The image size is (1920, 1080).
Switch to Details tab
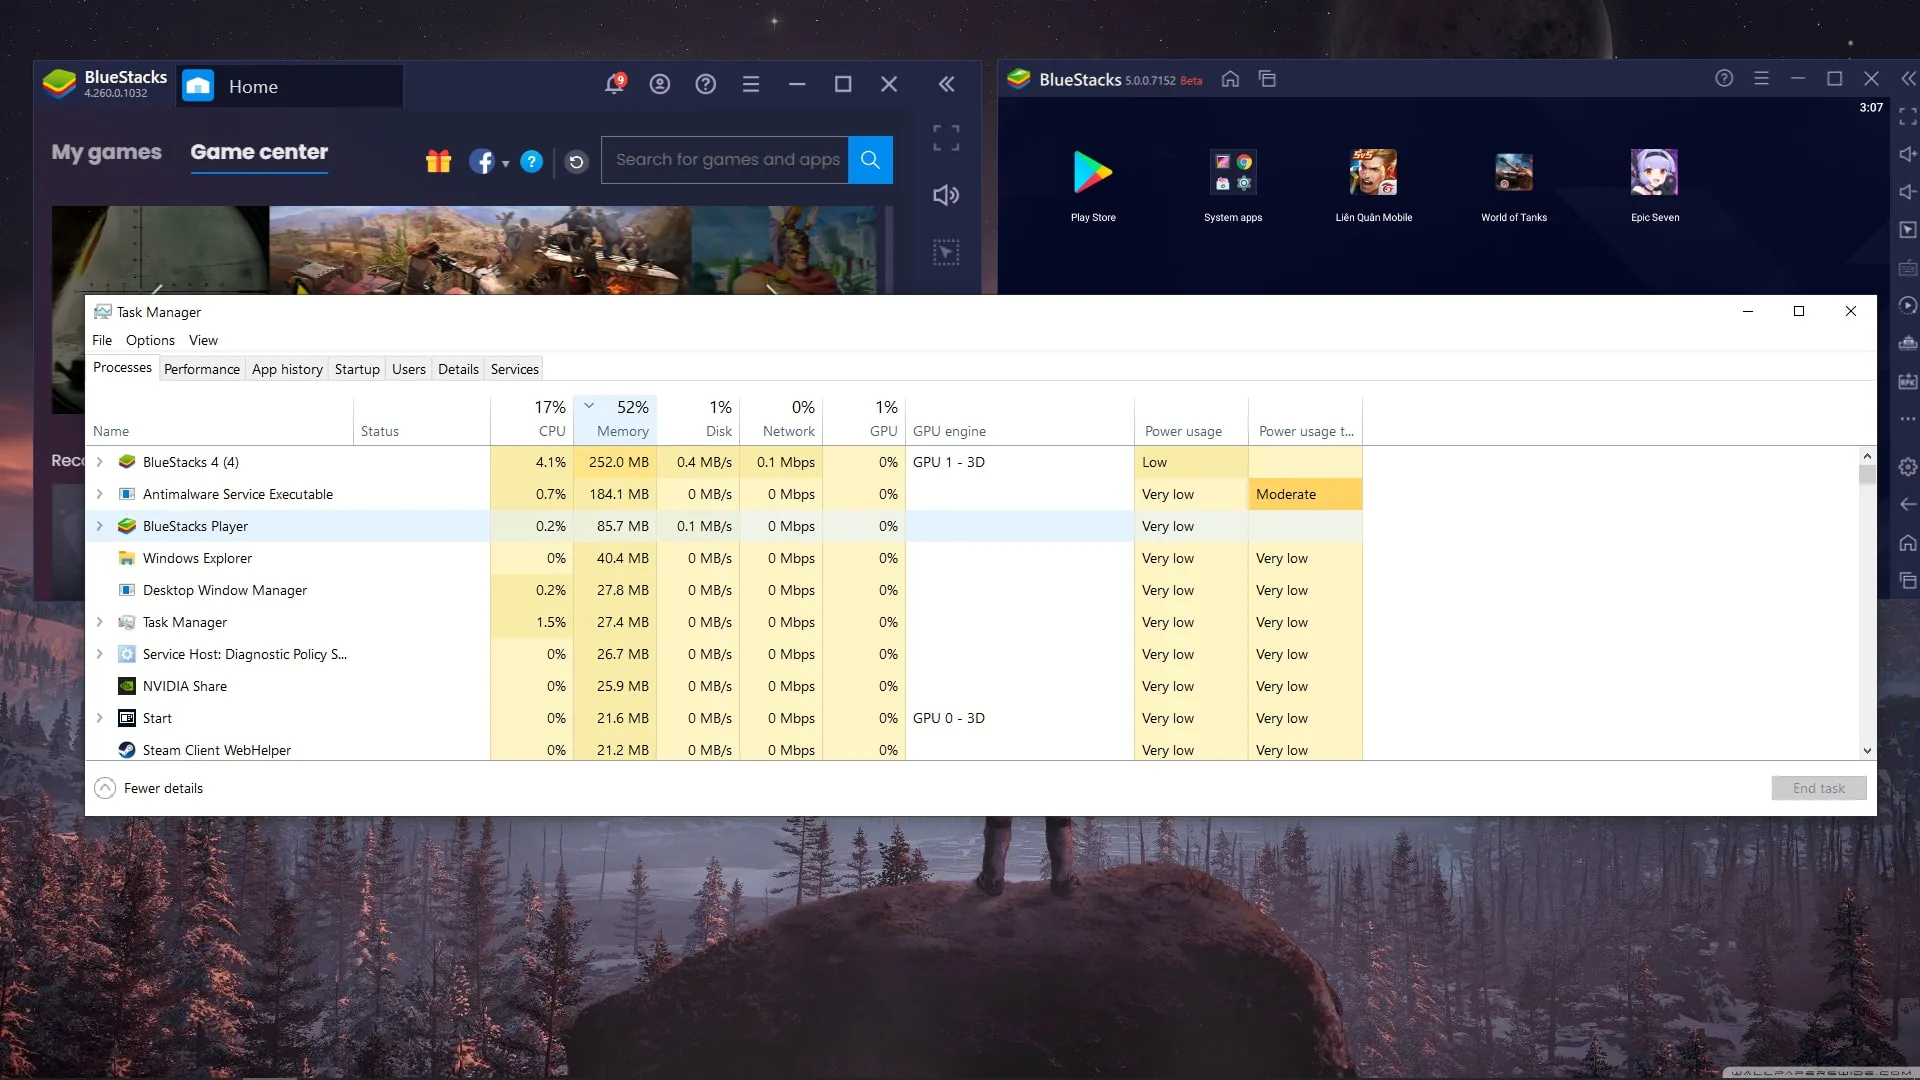458,369
